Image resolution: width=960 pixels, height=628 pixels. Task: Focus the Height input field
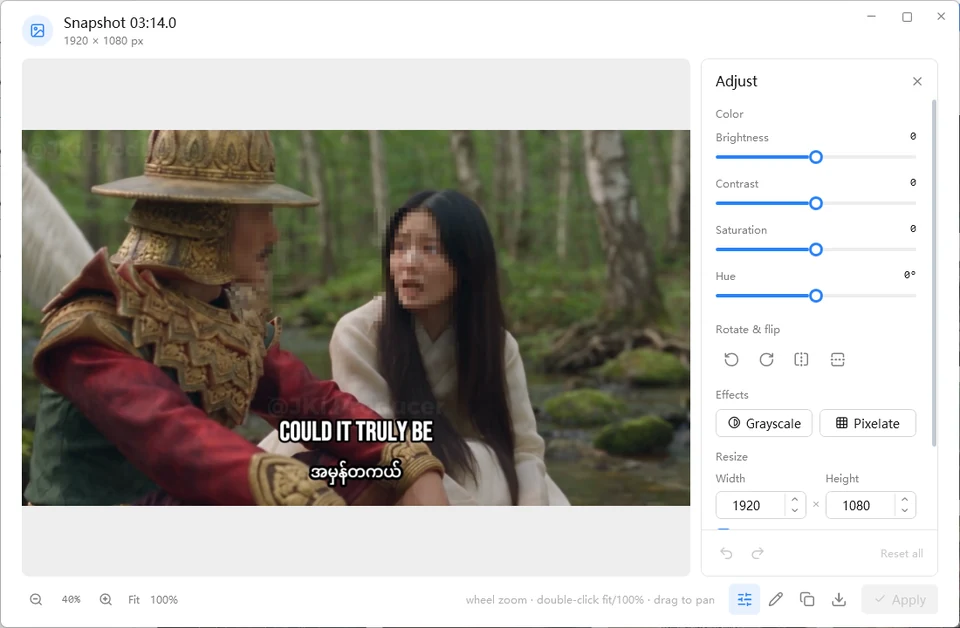pos(860,506)
